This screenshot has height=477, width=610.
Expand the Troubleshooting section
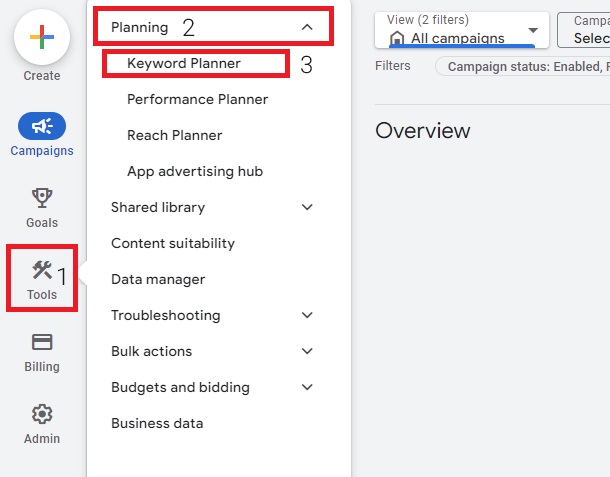click(x=307, y=315)
